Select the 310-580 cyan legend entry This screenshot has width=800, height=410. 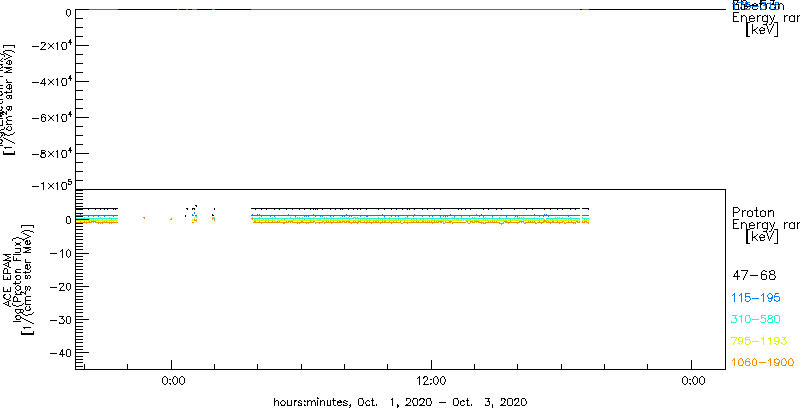point(756,320)
